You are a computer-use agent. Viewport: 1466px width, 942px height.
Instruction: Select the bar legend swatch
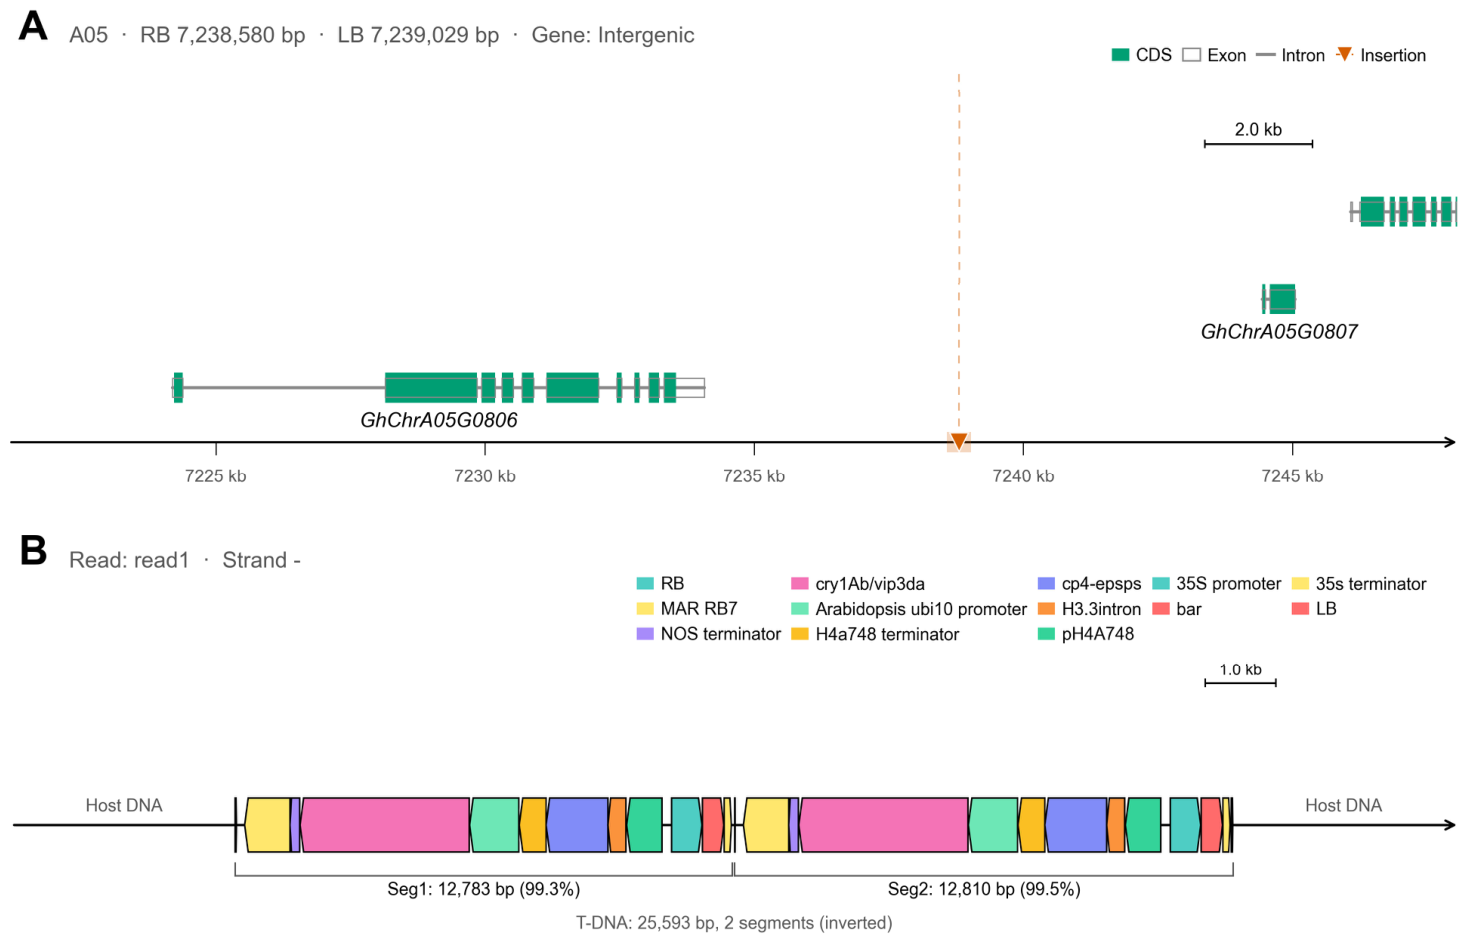pyautogui.click(x=1160, y=608)
